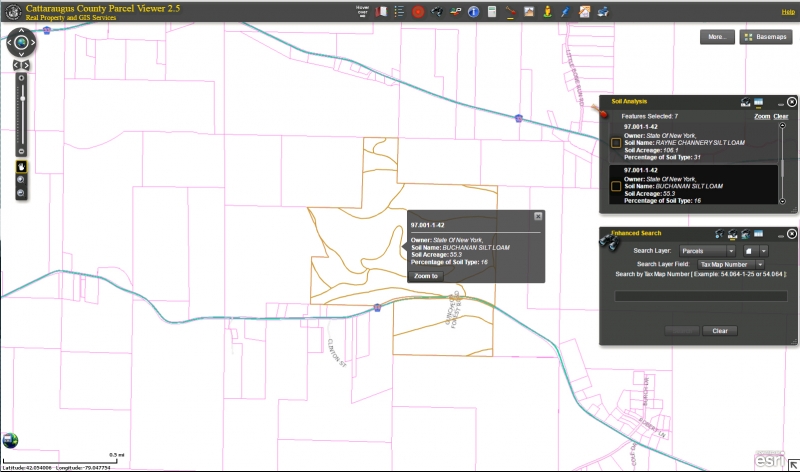Open the More... menu
Viewport: 800px width, 472px height.
(716, 37)
